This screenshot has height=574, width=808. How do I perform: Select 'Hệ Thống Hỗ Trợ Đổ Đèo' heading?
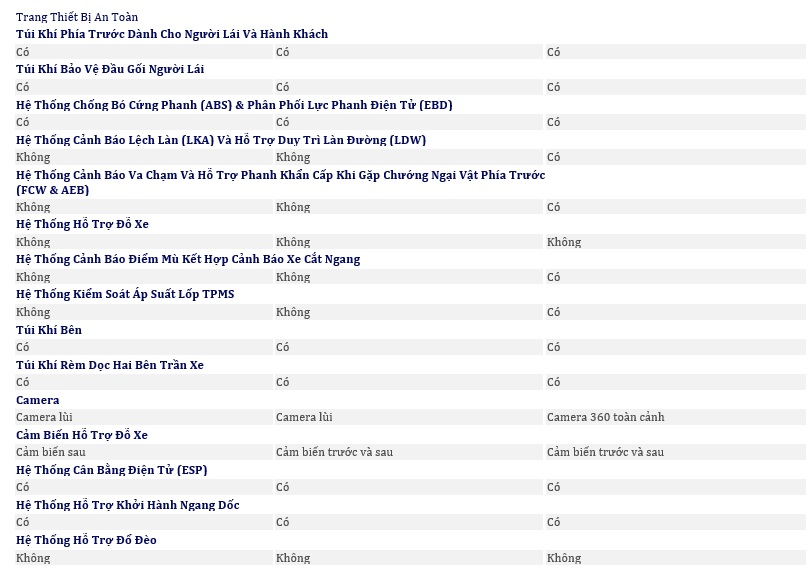[x=86, y=540]
